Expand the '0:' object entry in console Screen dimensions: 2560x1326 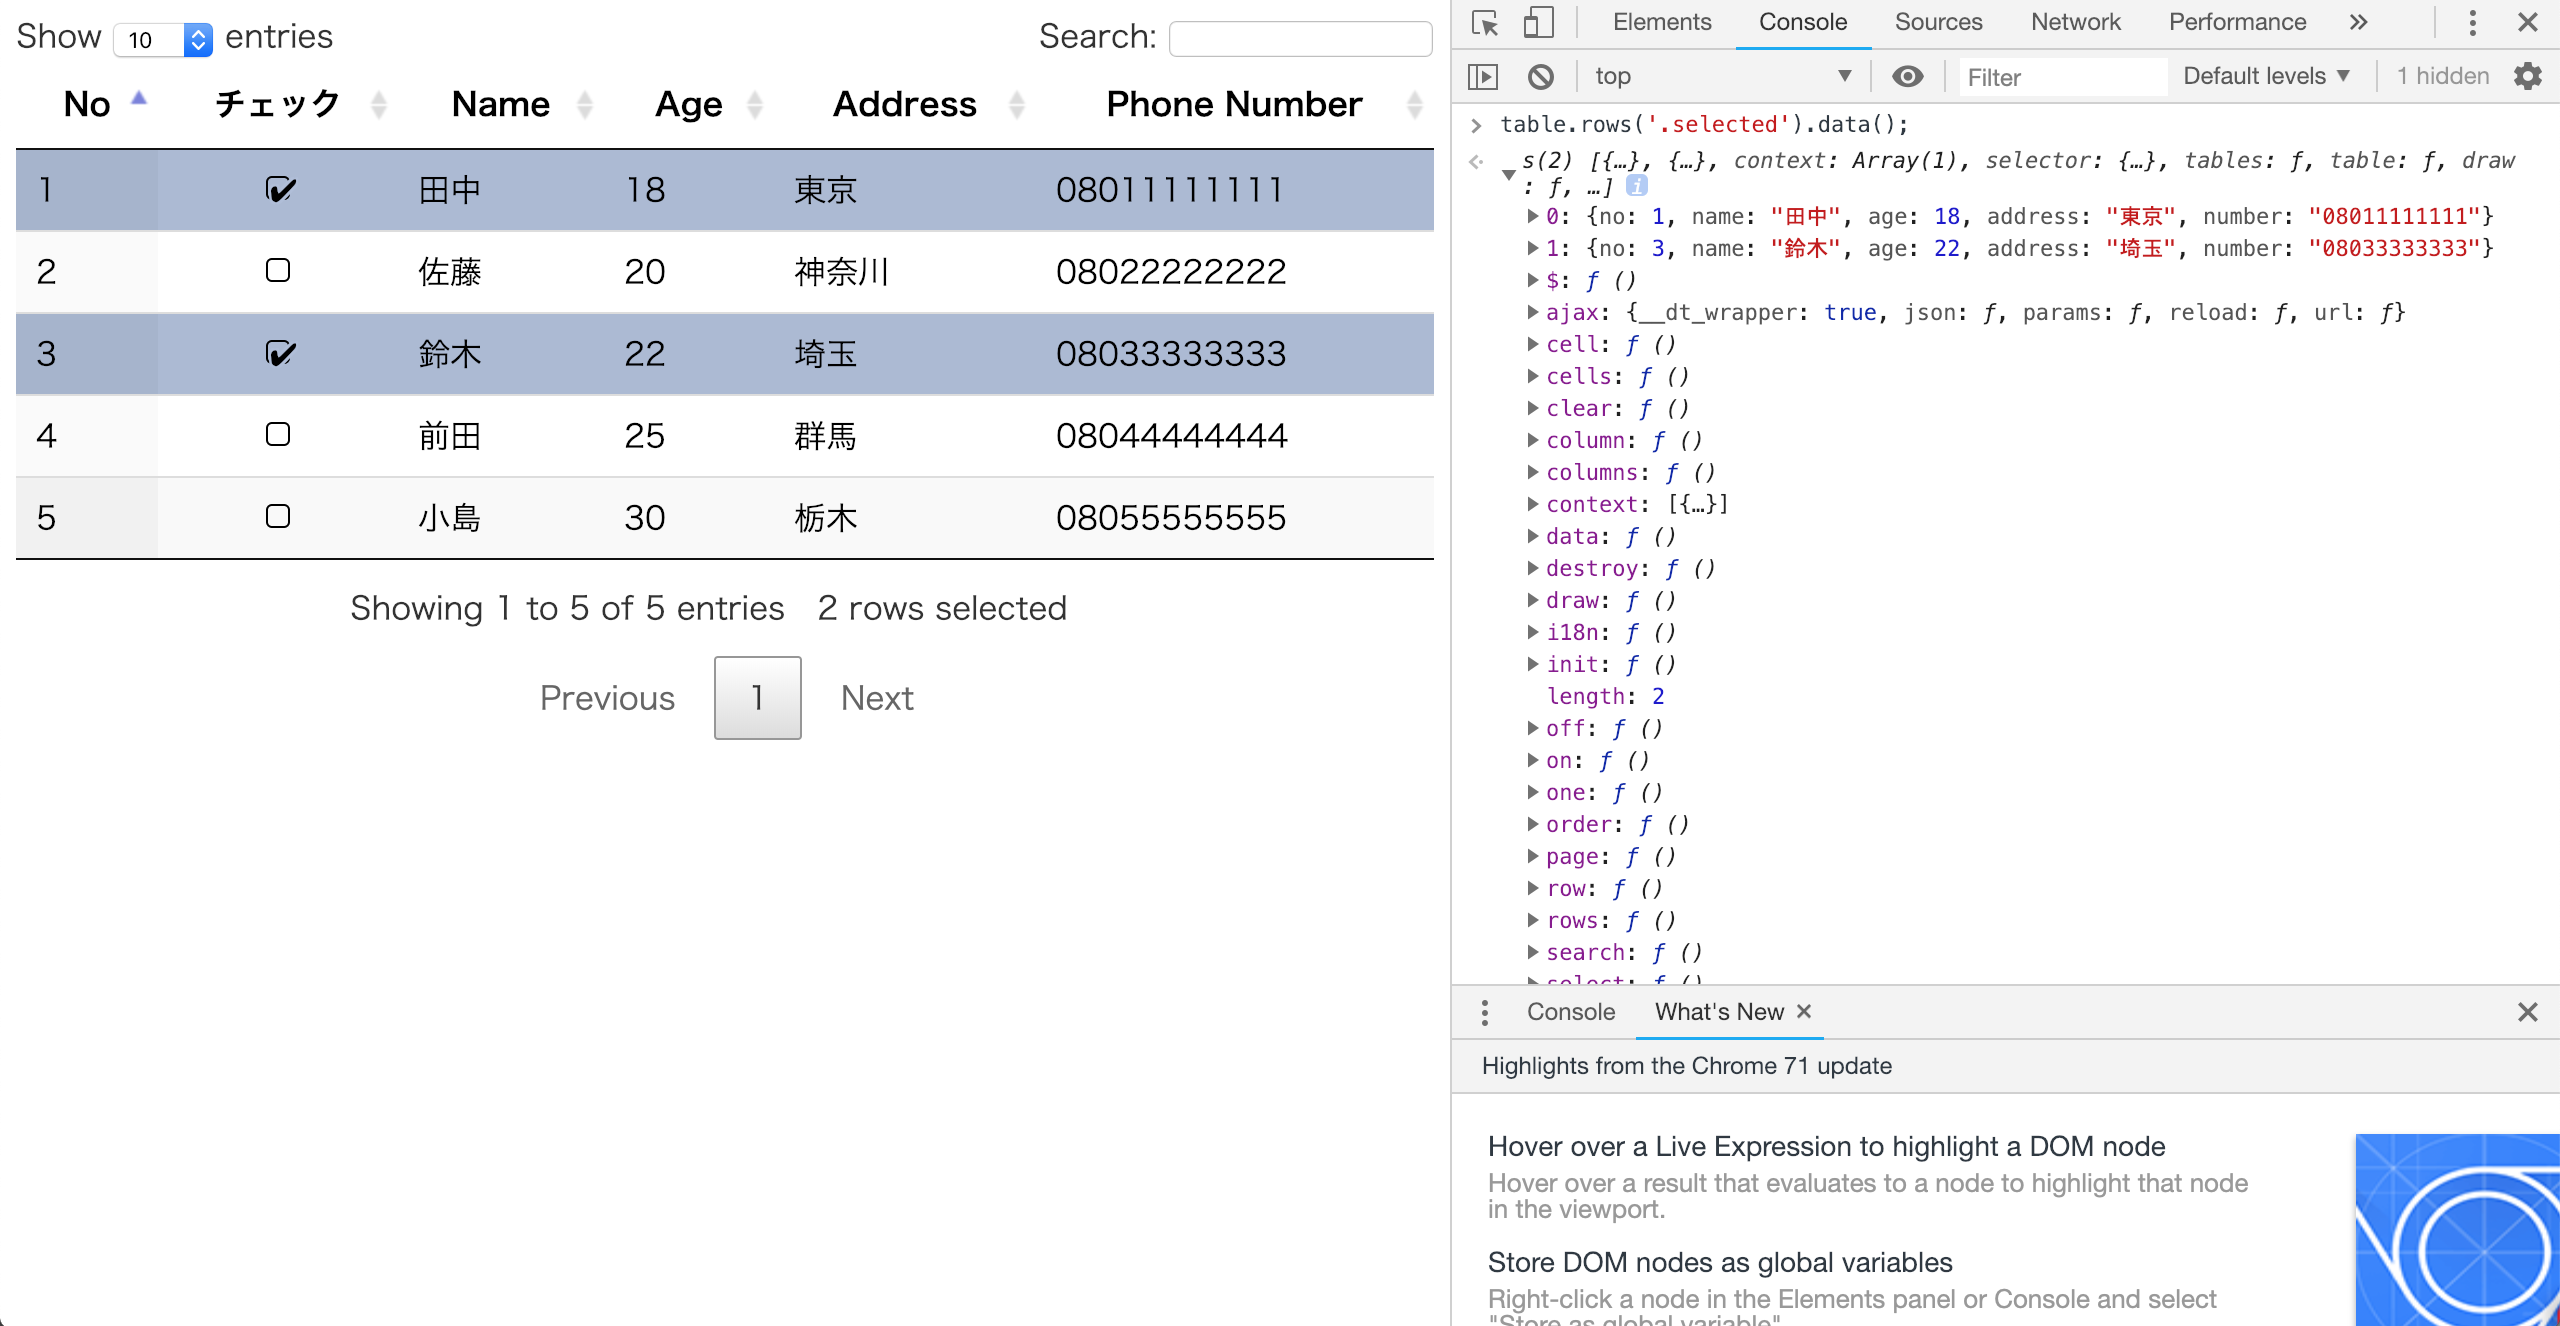[x=1532, y=216]
